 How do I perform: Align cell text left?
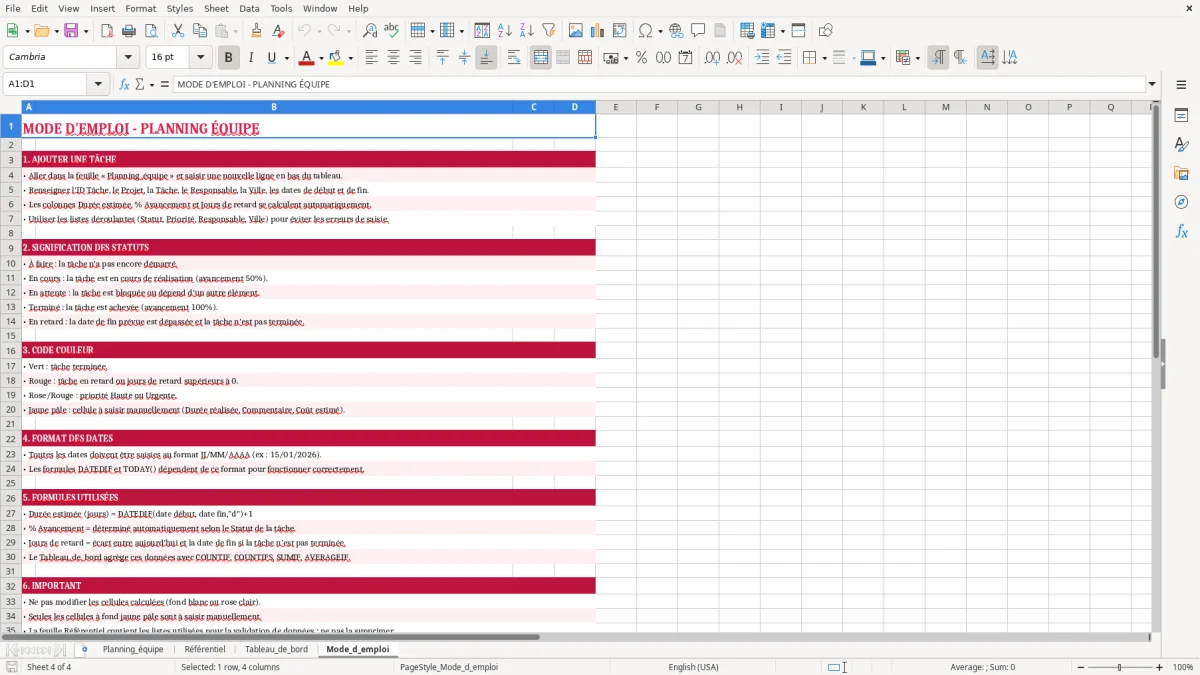tap(371, 58)
